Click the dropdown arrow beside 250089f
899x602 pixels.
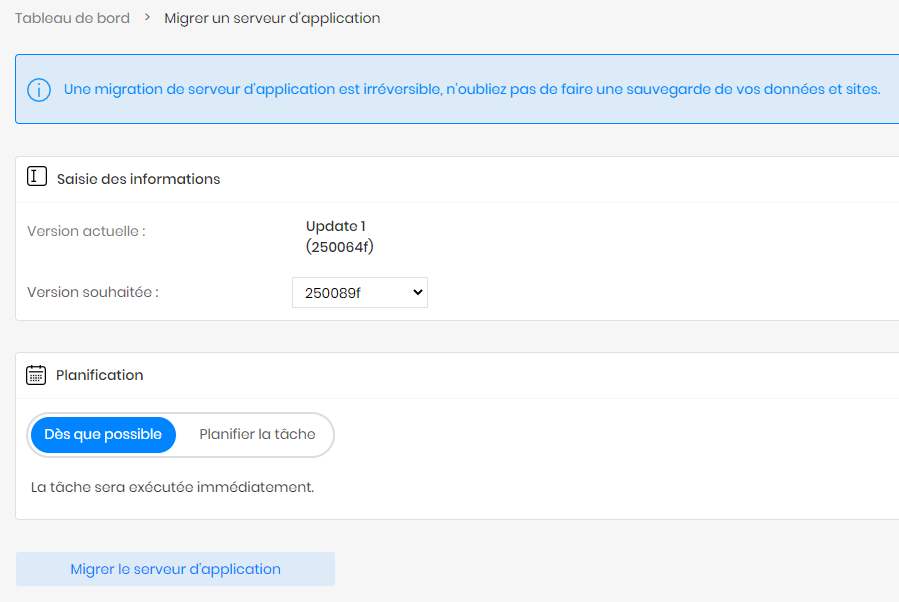[417, 292]
